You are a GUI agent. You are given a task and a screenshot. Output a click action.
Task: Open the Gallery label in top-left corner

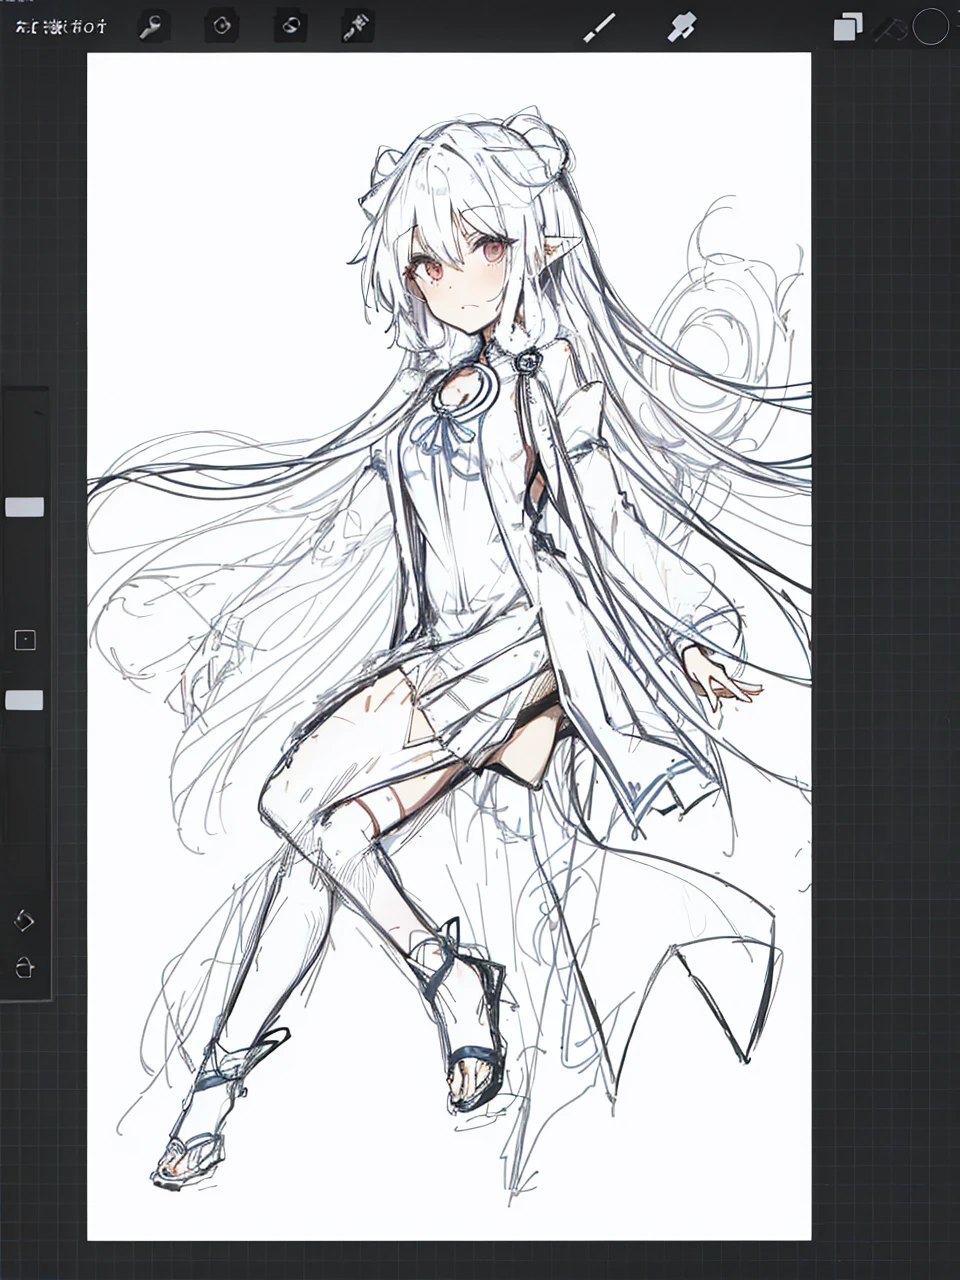click(61, 27)
